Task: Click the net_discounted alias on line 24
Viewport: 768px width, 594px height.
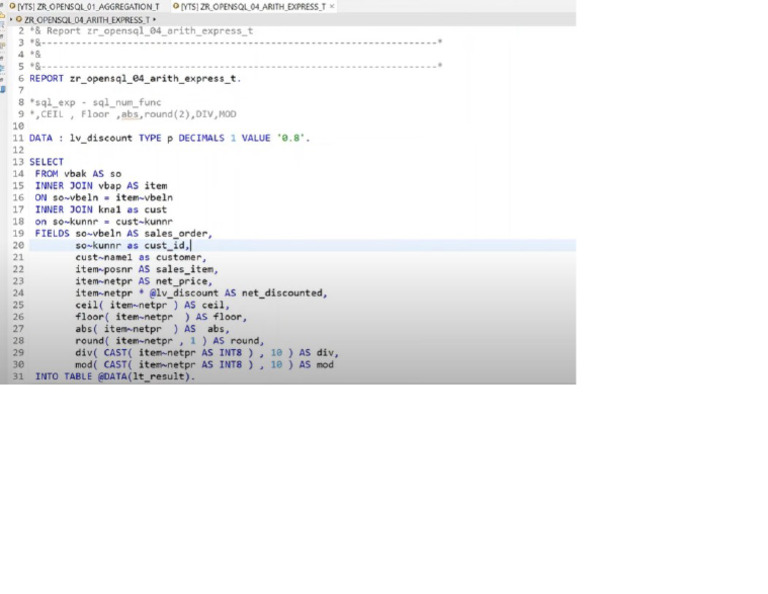Action: (x=282, y=293)
